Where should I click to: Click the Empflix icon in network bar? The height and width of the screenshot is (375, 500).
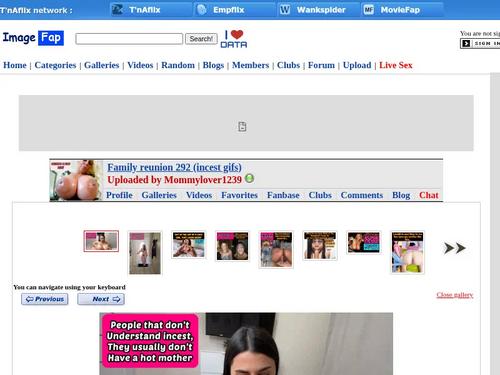(x=202, y=10)
